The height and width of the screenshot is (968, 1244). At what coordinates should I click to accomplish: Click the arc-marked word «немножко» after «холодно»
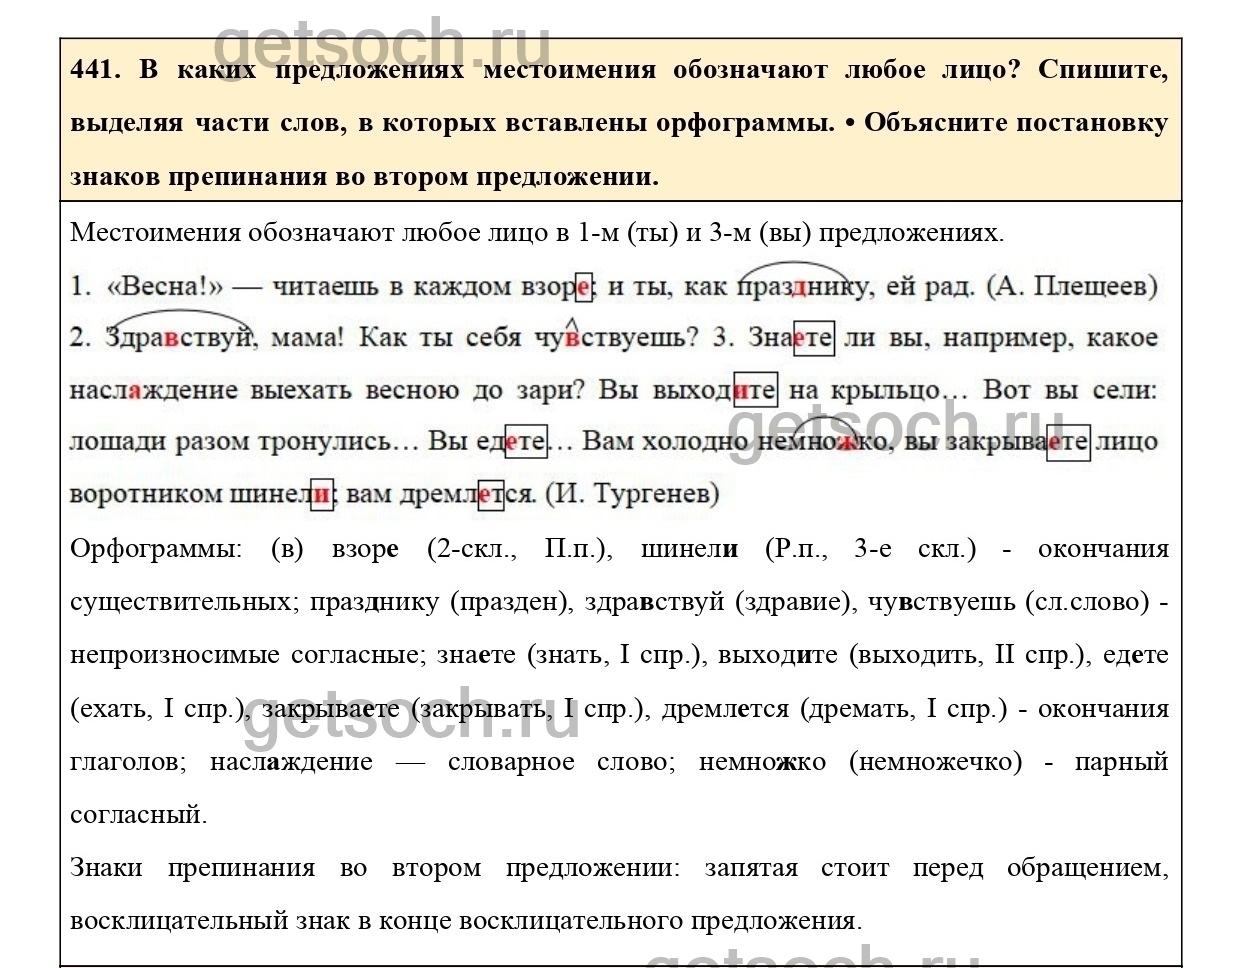point(822,442)
